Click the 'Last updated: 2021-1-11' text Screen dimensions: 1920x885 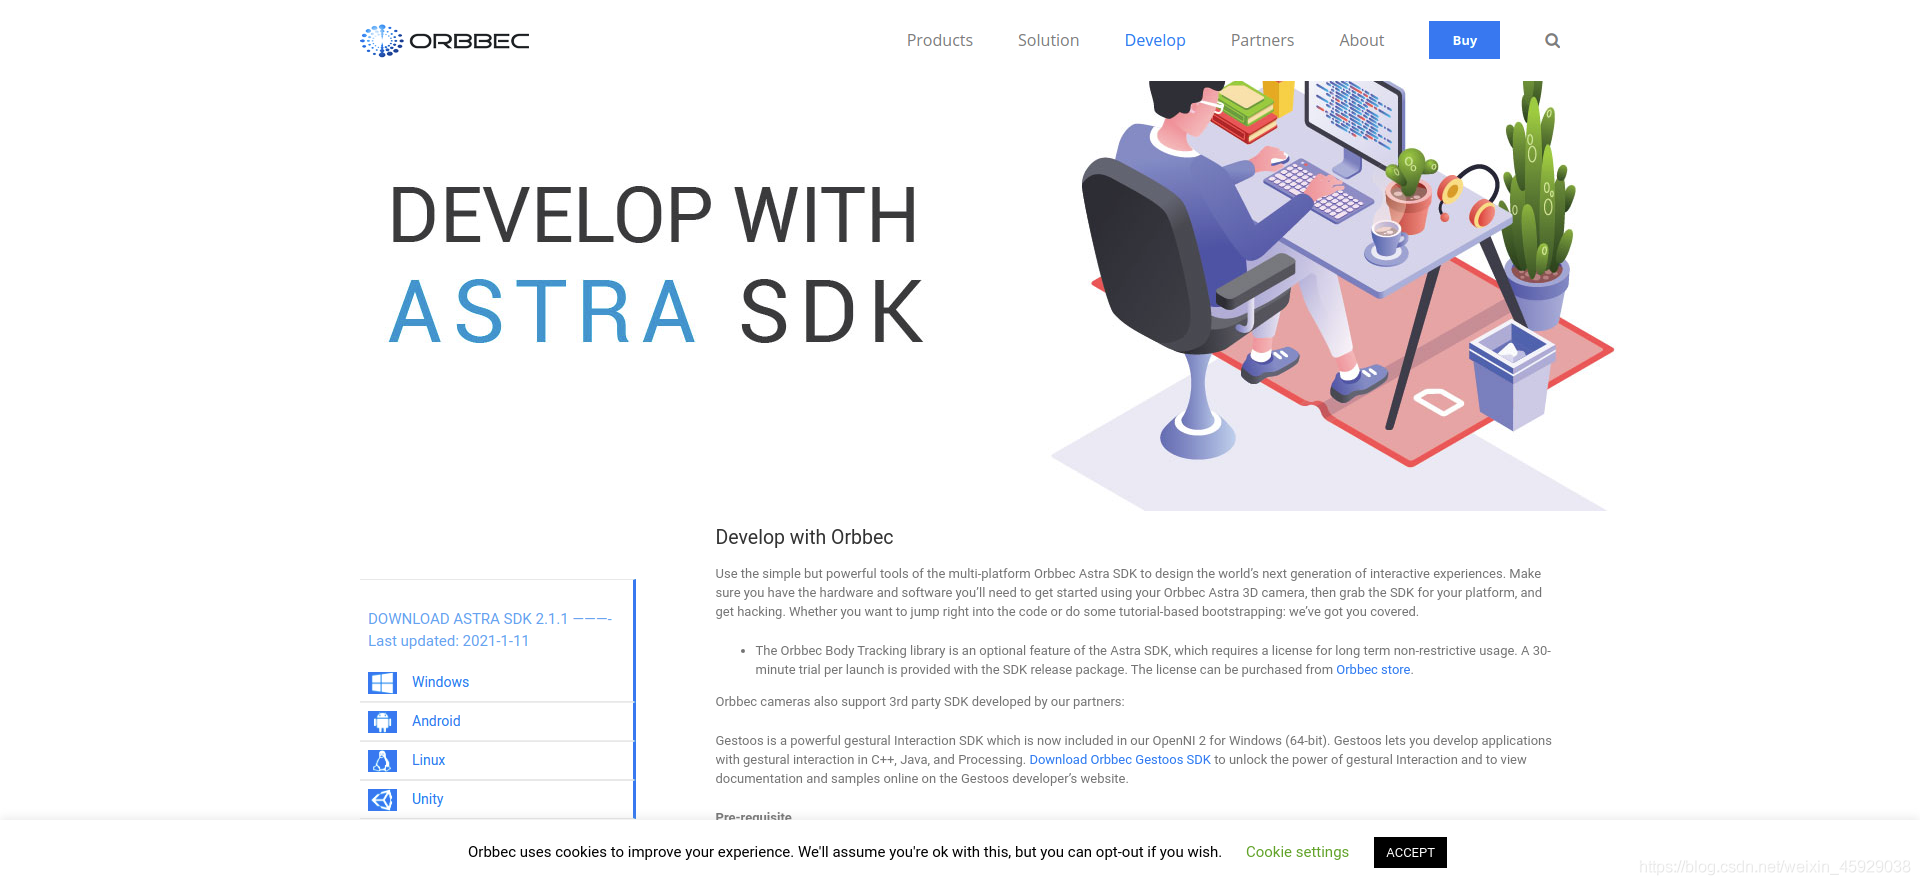pyautogui.click(x=448, y=641)
